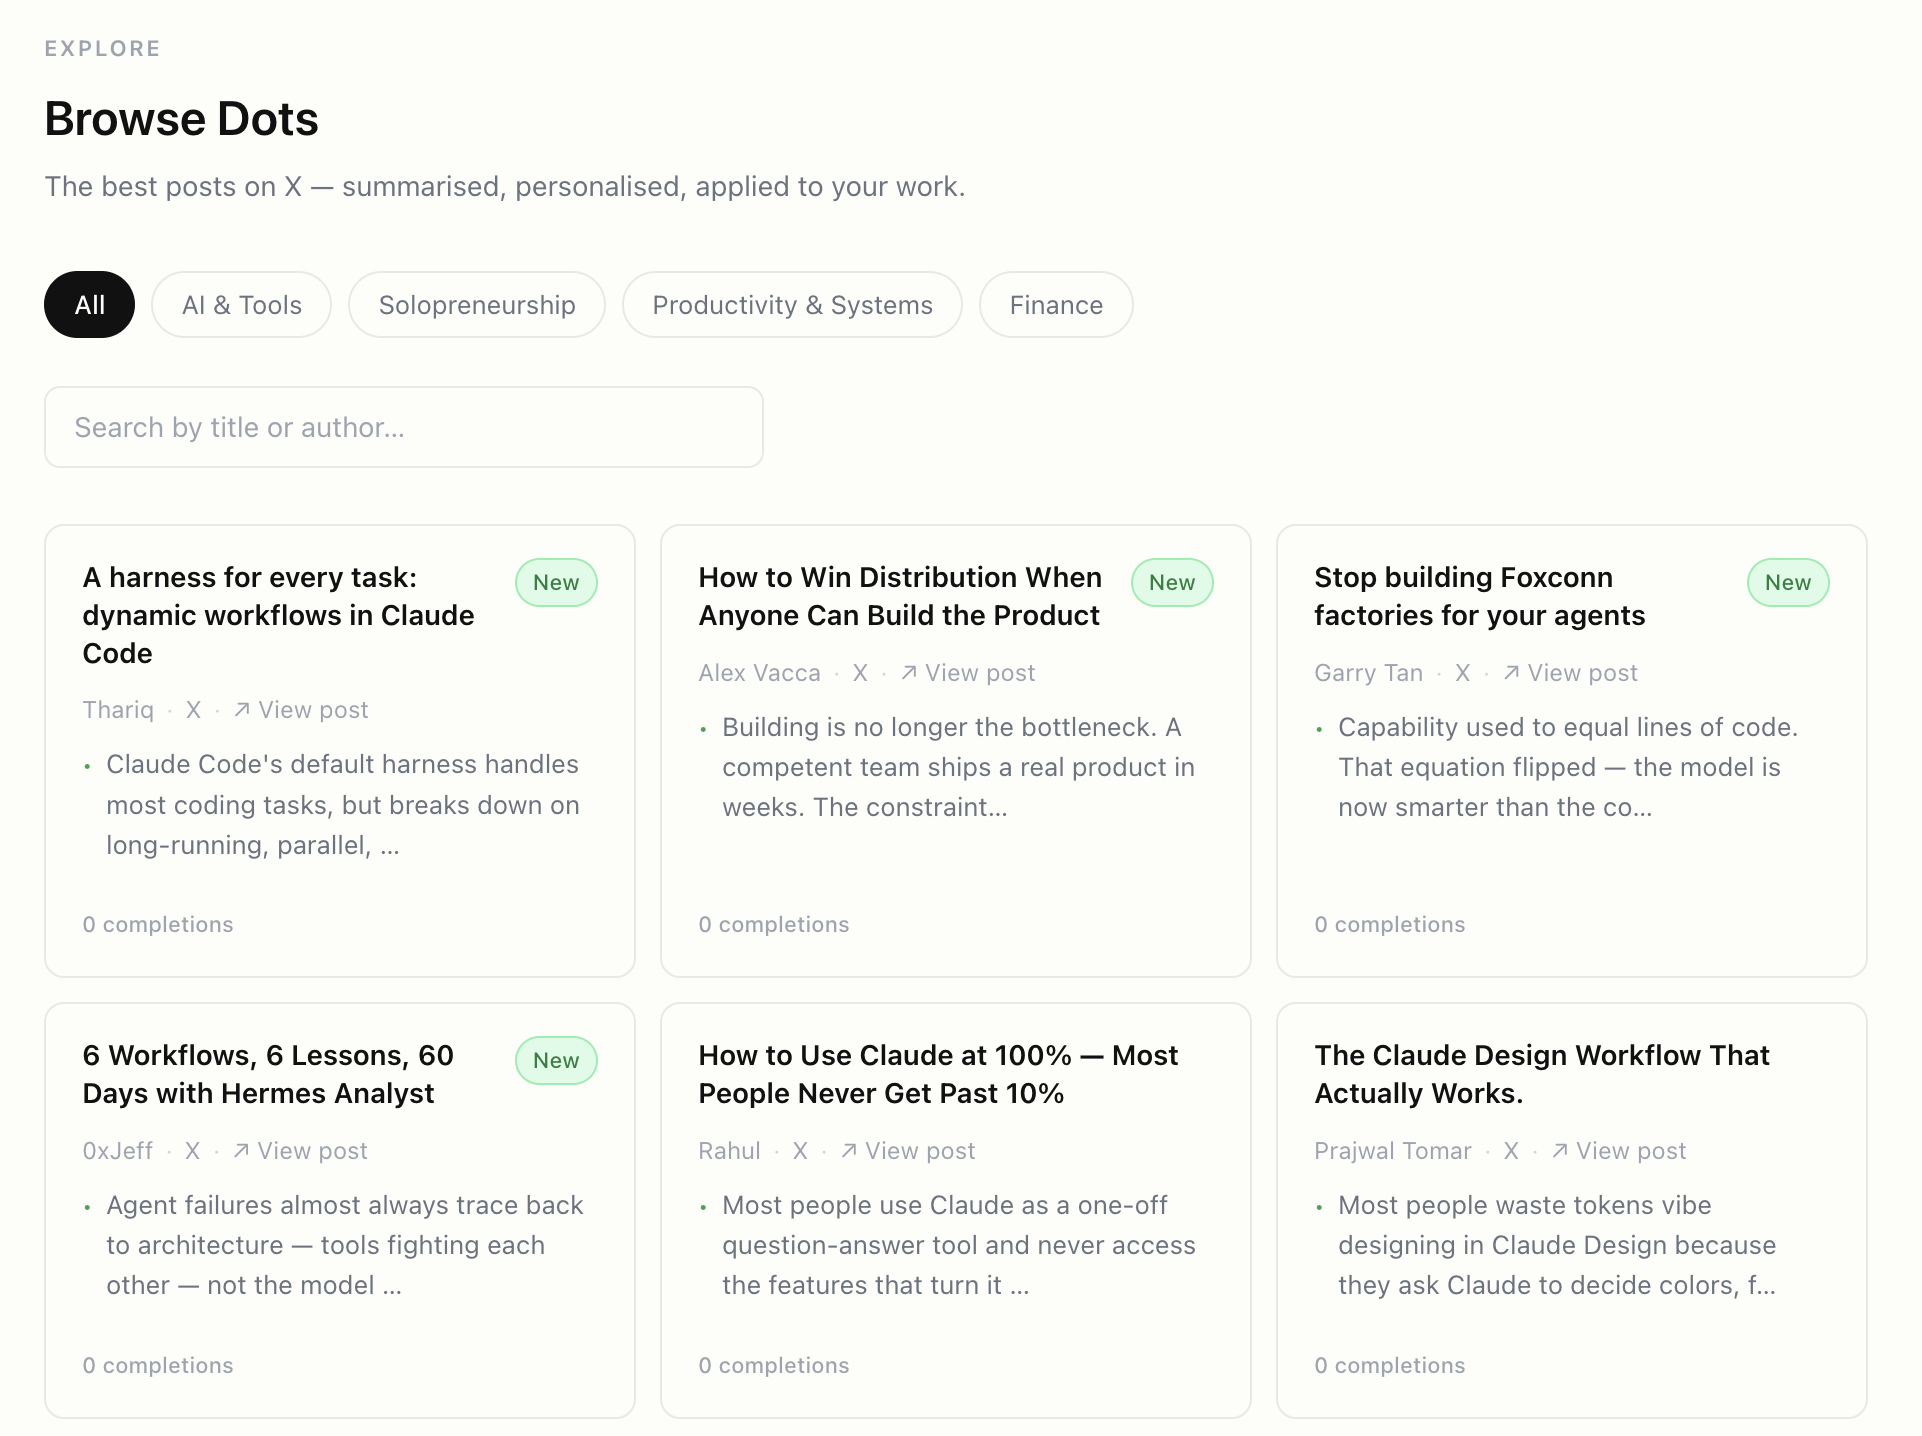Click the X source label beside Rahul
Screen dimensions: 1922x1436
pos(800,1151)
